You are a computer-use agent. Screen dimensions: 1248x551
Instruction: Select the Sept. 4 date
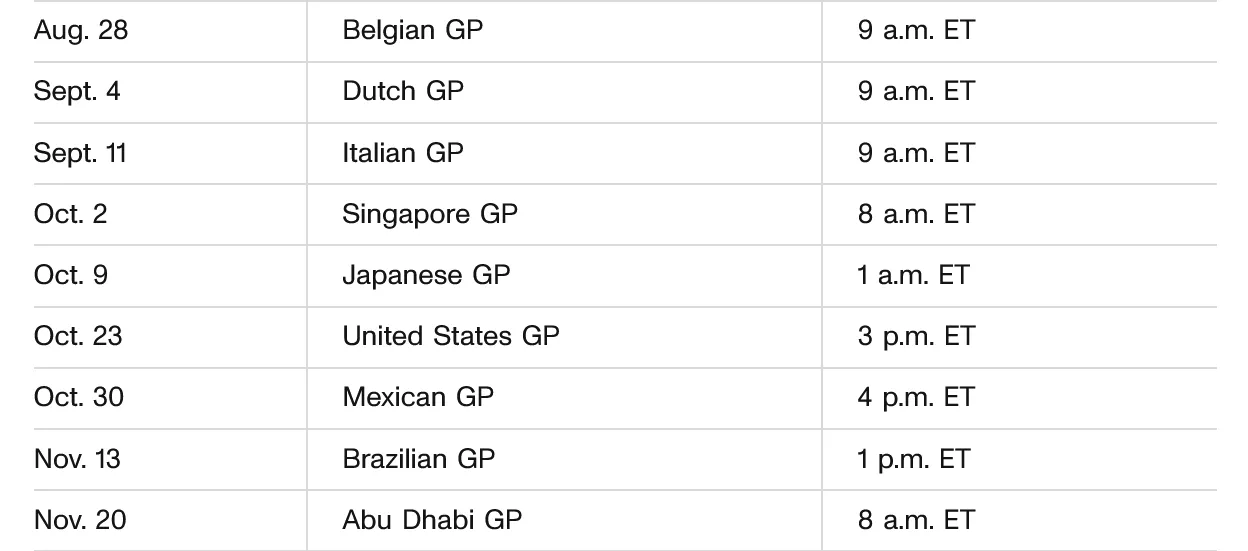click(77, 92)
